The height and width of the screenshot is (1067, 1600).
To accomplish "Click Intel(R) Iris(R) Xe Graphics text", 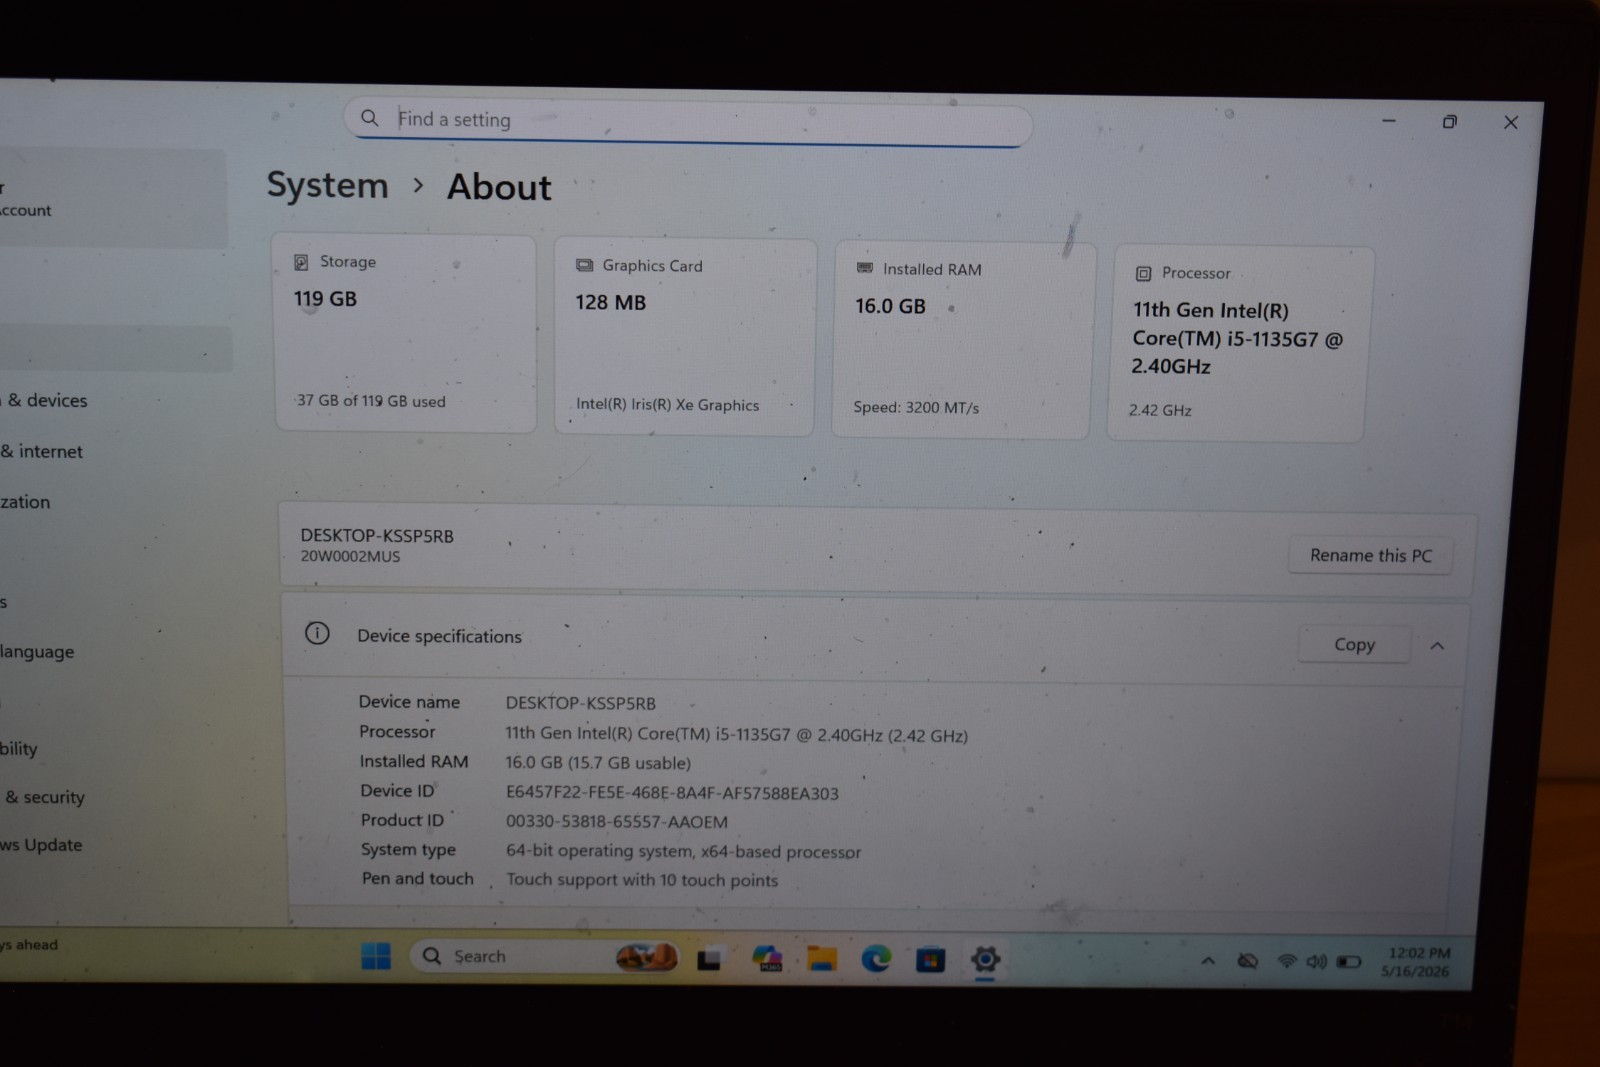I will pyautogui.click(x=667, y=405).
